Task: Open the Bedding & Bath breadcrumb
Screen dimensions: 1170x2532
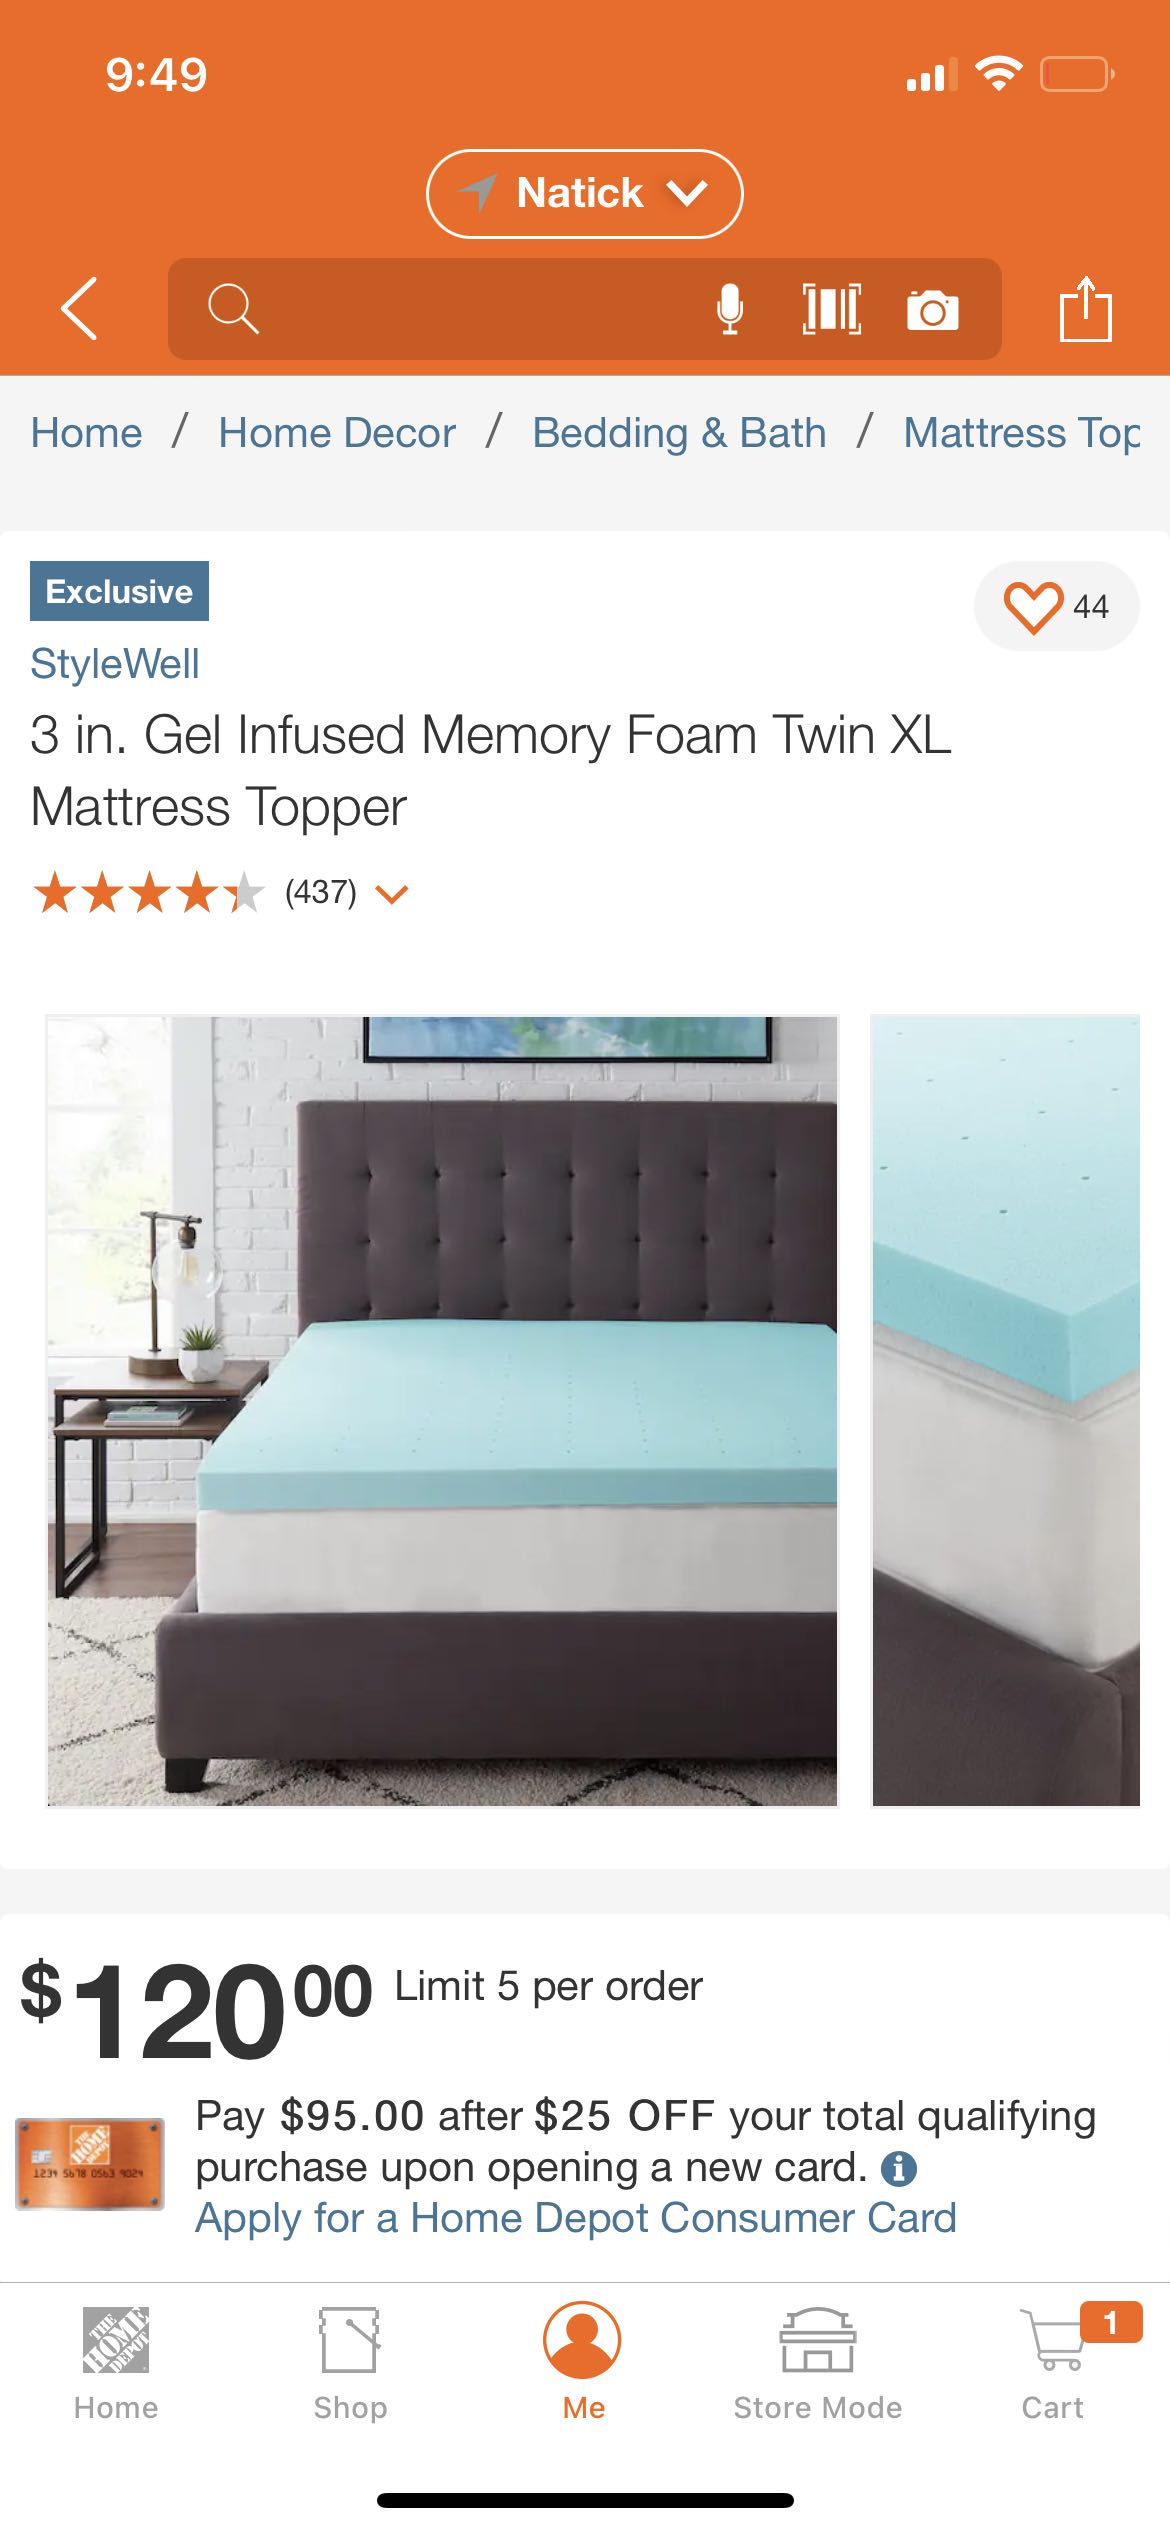Action: click(679, 433)
